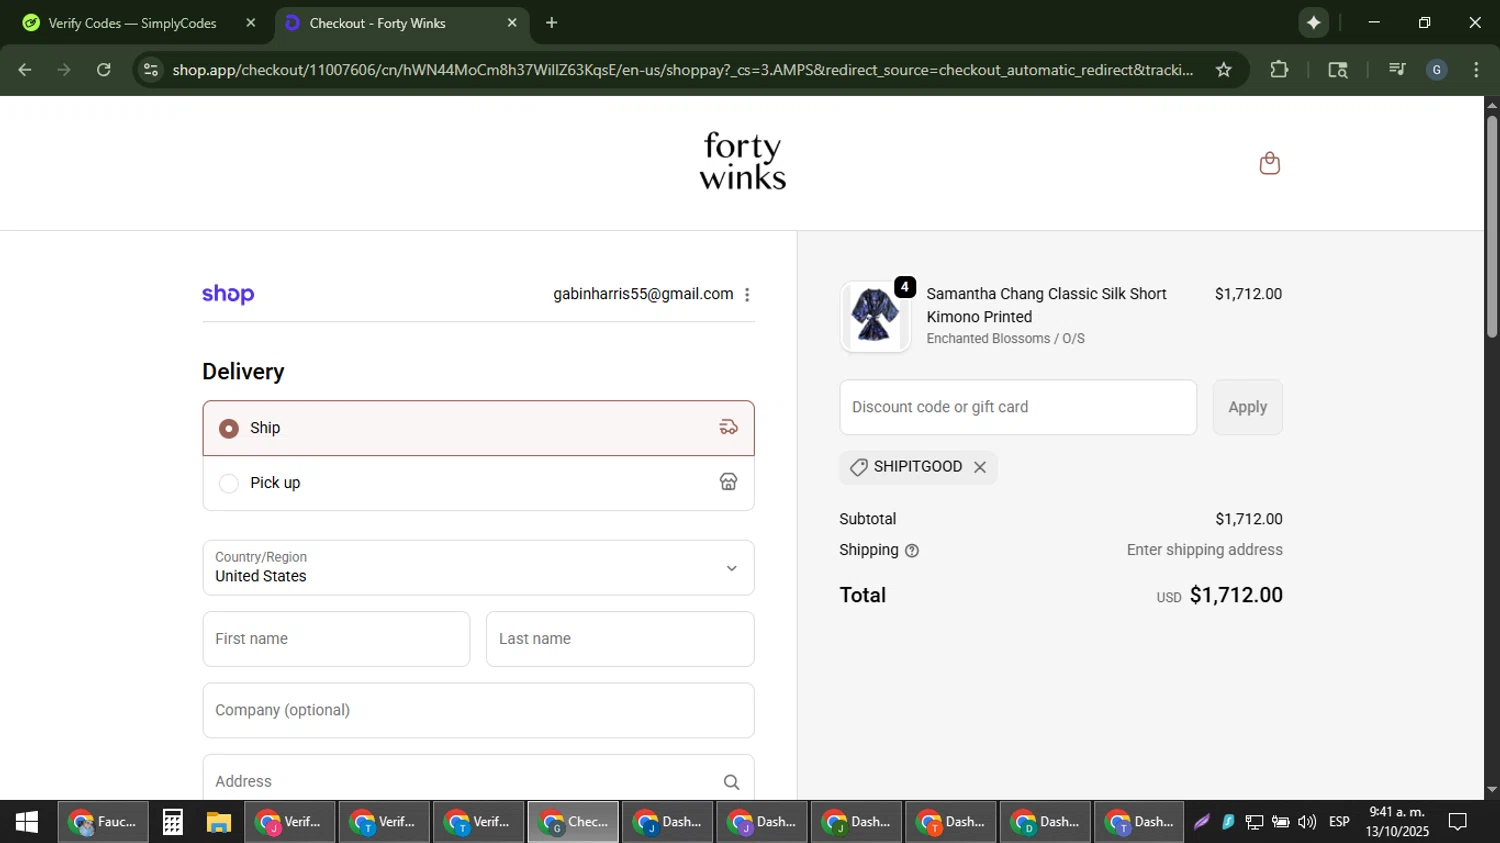Click the tag icon on SHIPITGOOD code

858,467
